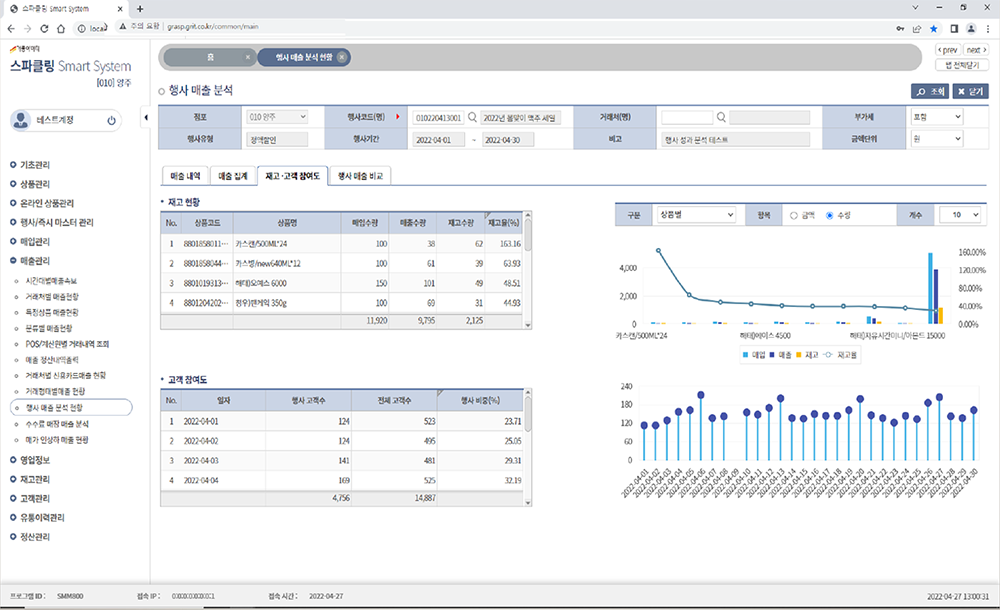Switch to the 행사 매출 비교 tab
Image resolution: width=1000 pixels, height=610 pixels.
tap(360, 176)
